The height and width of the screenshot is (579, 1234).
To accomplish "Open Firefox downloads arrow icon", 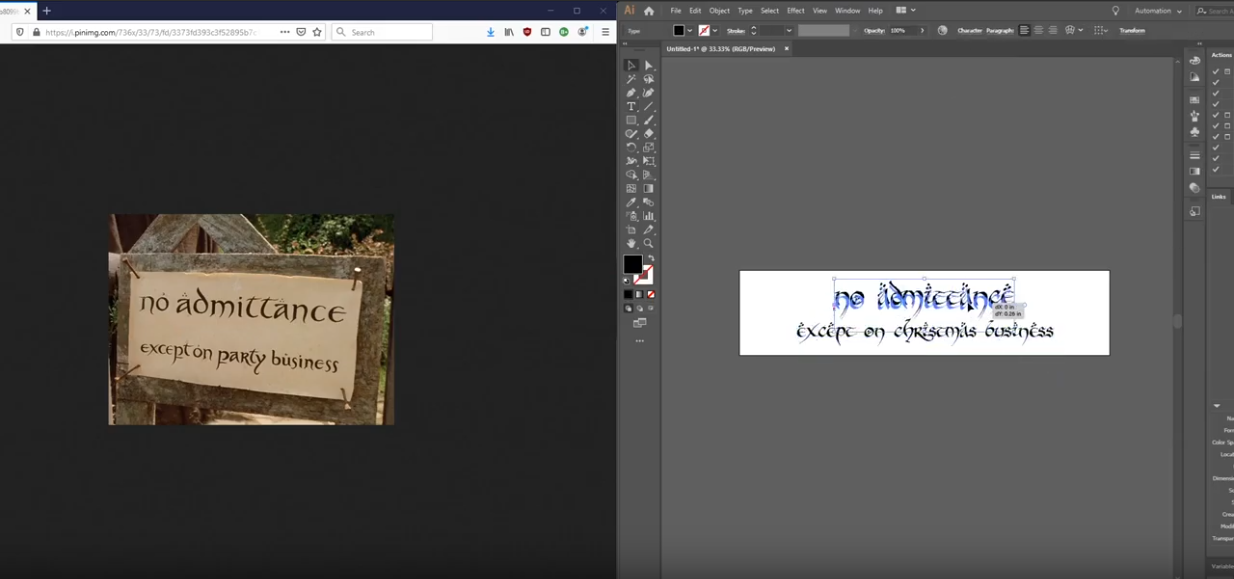I will pos(490,32).
